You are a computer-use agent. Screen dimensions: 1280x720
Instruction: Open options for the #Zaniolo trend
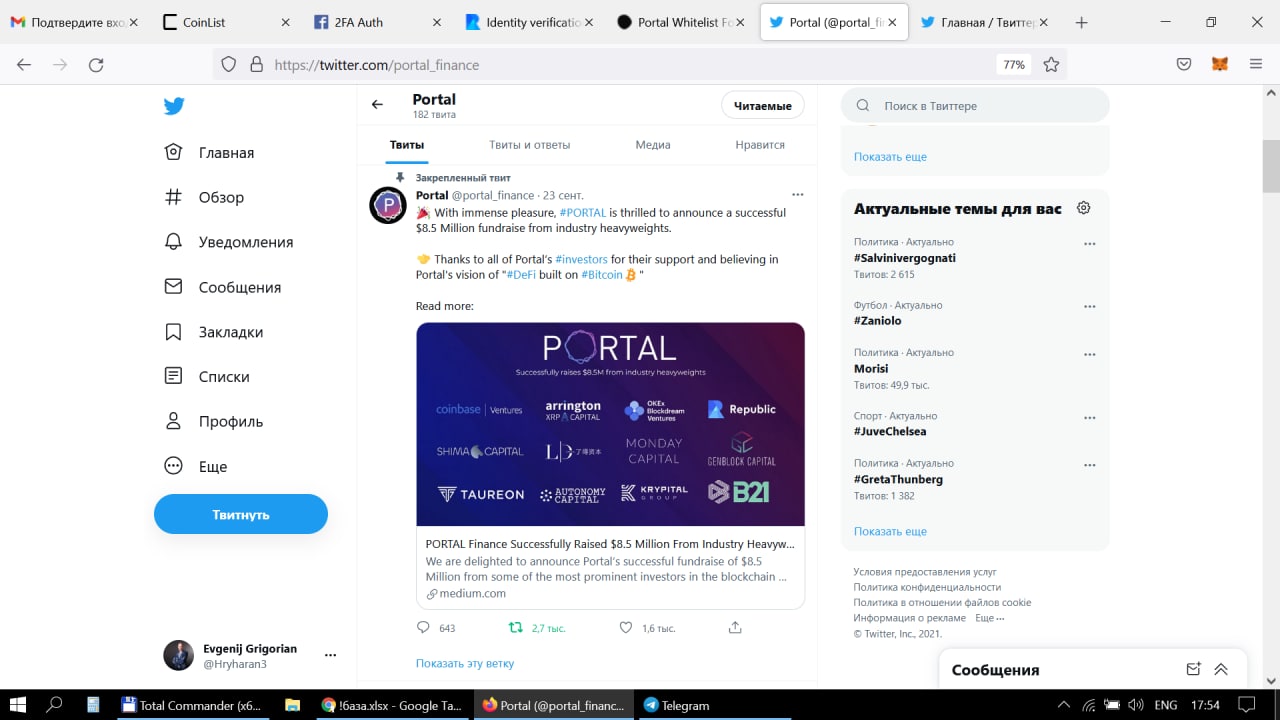1090,307
